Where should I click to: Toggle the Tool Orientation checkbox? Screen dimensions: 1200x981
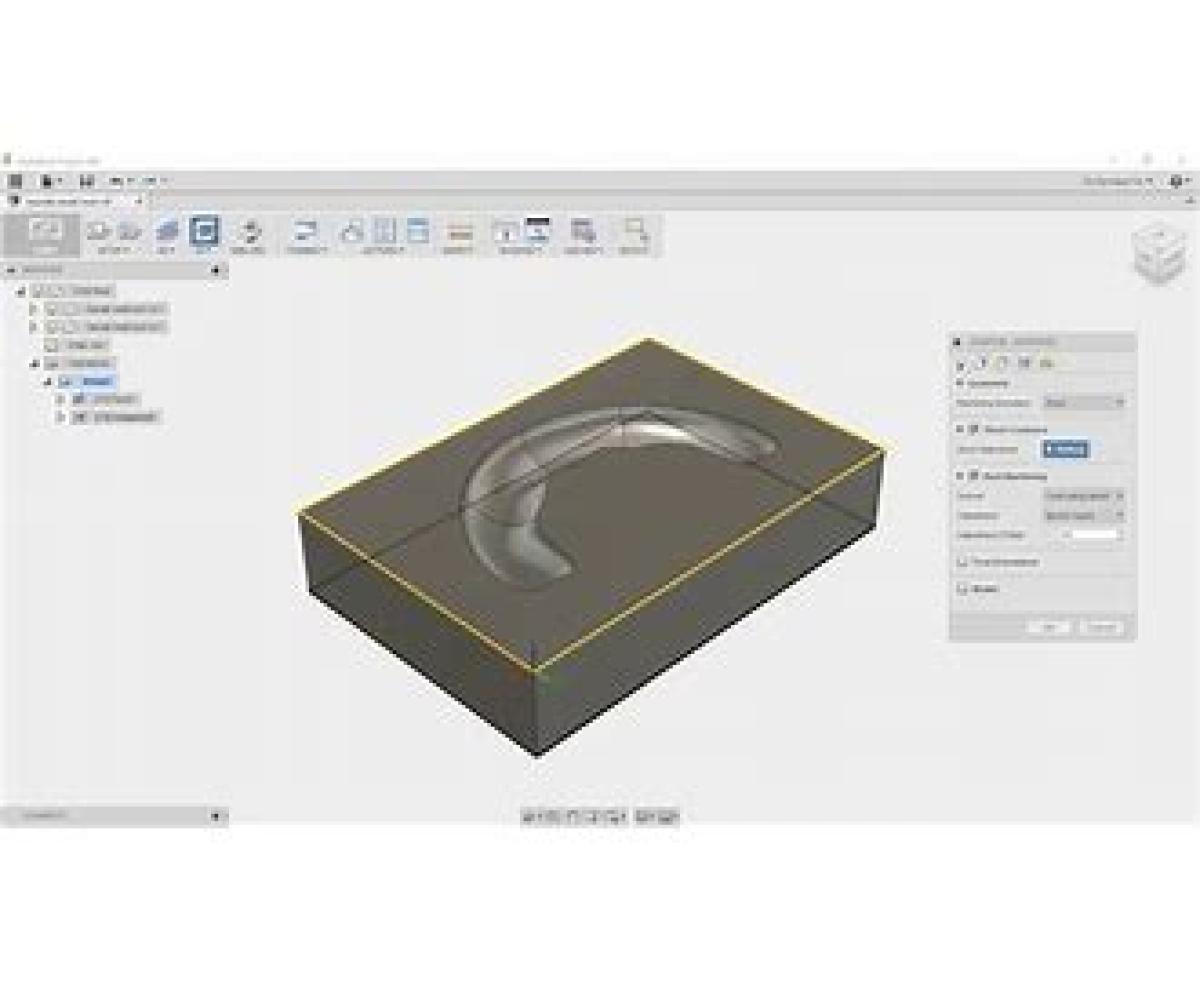click(x=962, y=562)
